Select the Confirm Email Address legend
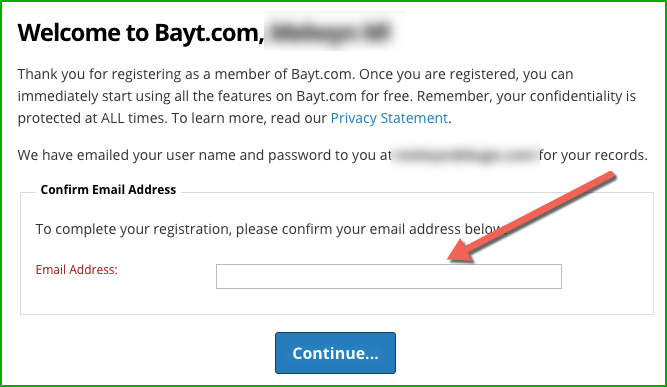Viewport: 667px width, 387px height. point(108,190)
